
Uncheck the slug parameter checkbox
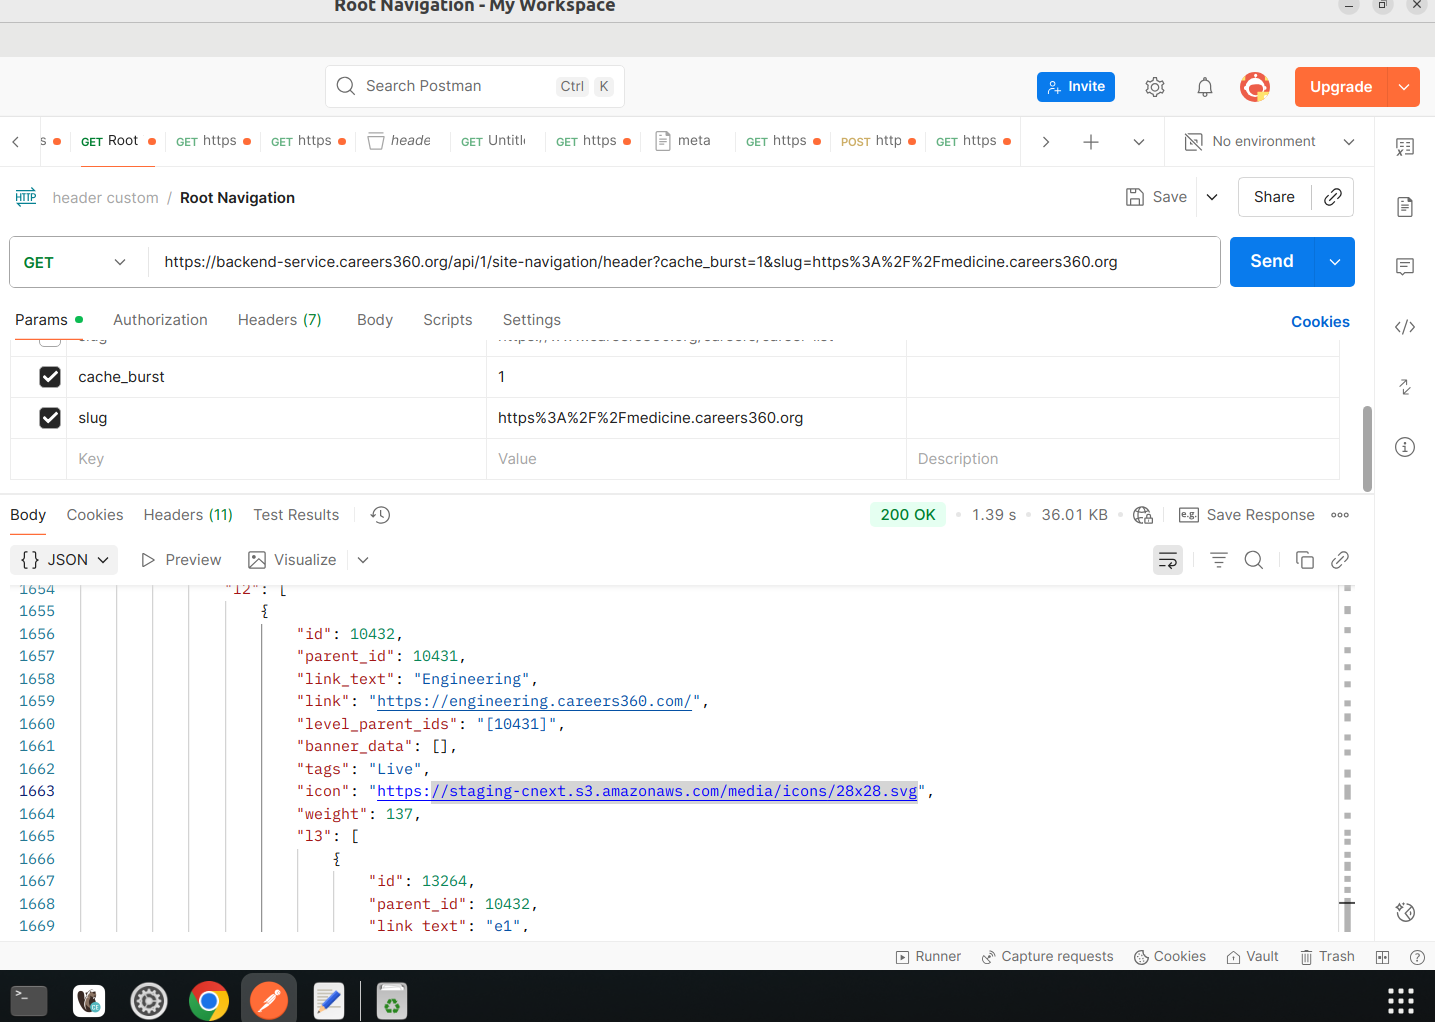pyautogui.click(x=50, y=418)
